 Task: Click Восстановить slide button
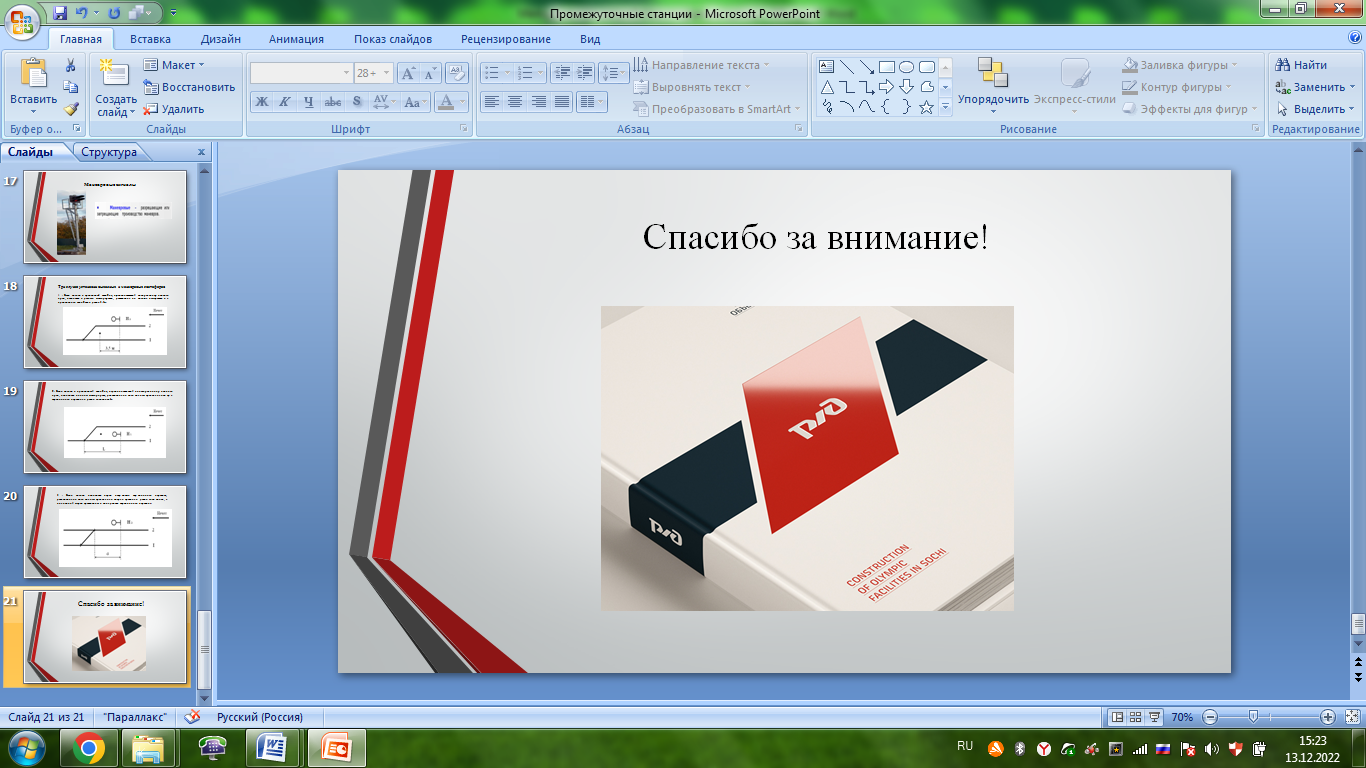[190, 87]
